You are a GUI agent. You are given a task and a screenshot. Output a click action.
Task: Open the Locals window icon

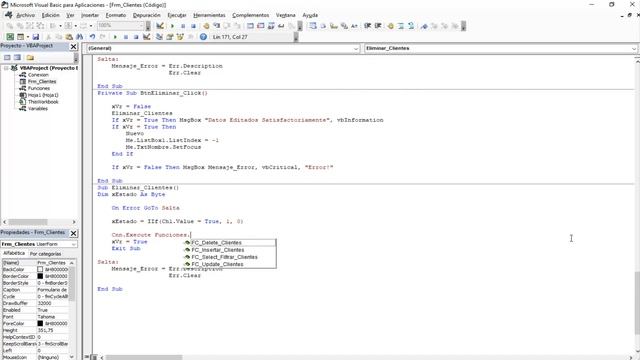[x=250, y=26]
